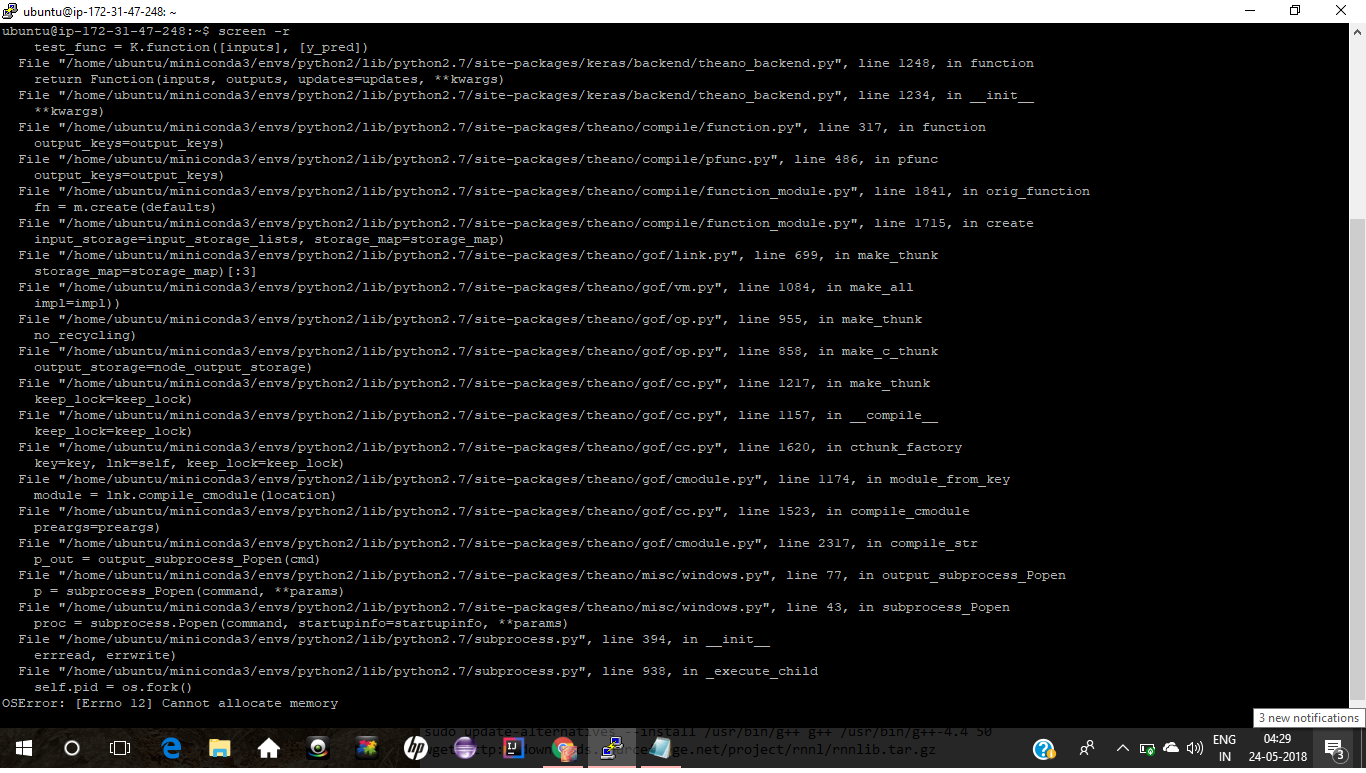Open the volume control speaker icon

(x=1194, y=748)
